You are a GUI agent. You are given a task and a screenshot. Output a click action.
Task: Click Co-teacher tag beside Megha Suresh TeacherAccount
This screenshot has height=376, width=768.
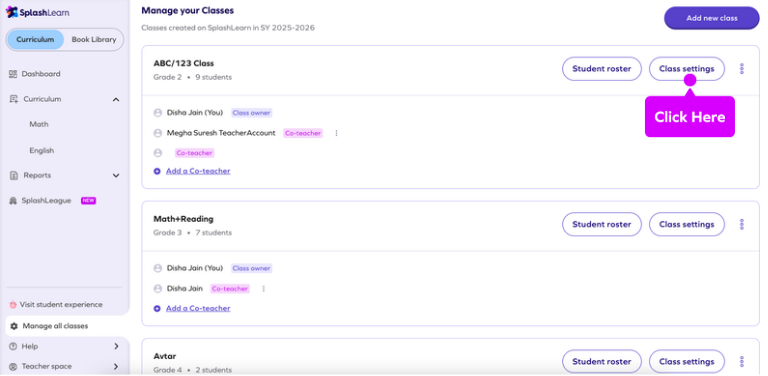click(x=303, y=133)
